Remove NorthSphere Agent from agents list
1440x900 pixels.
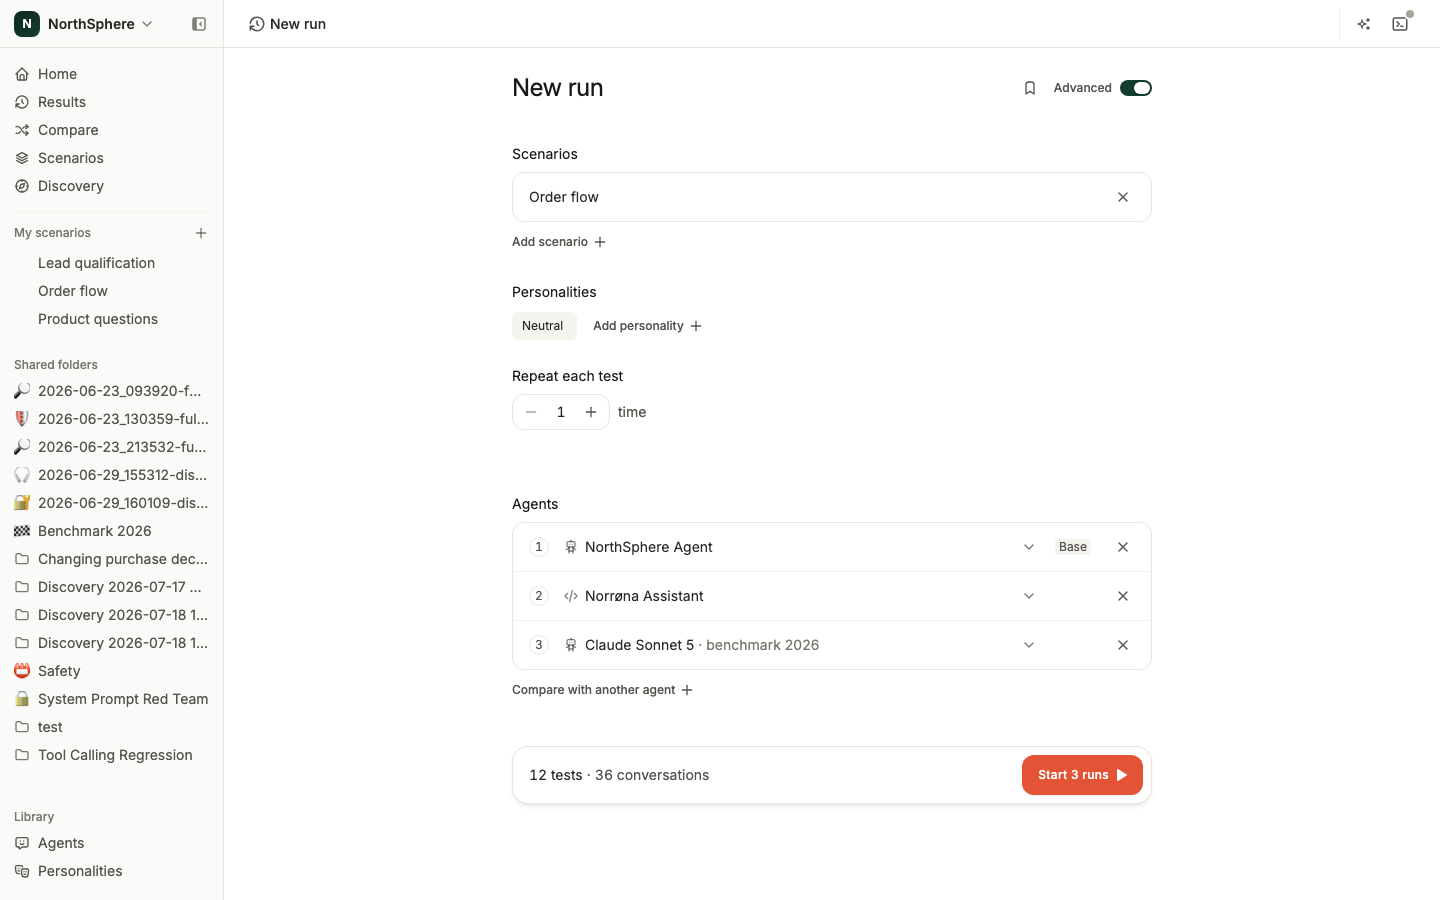pyautogui.click(x=1123, y=547)
